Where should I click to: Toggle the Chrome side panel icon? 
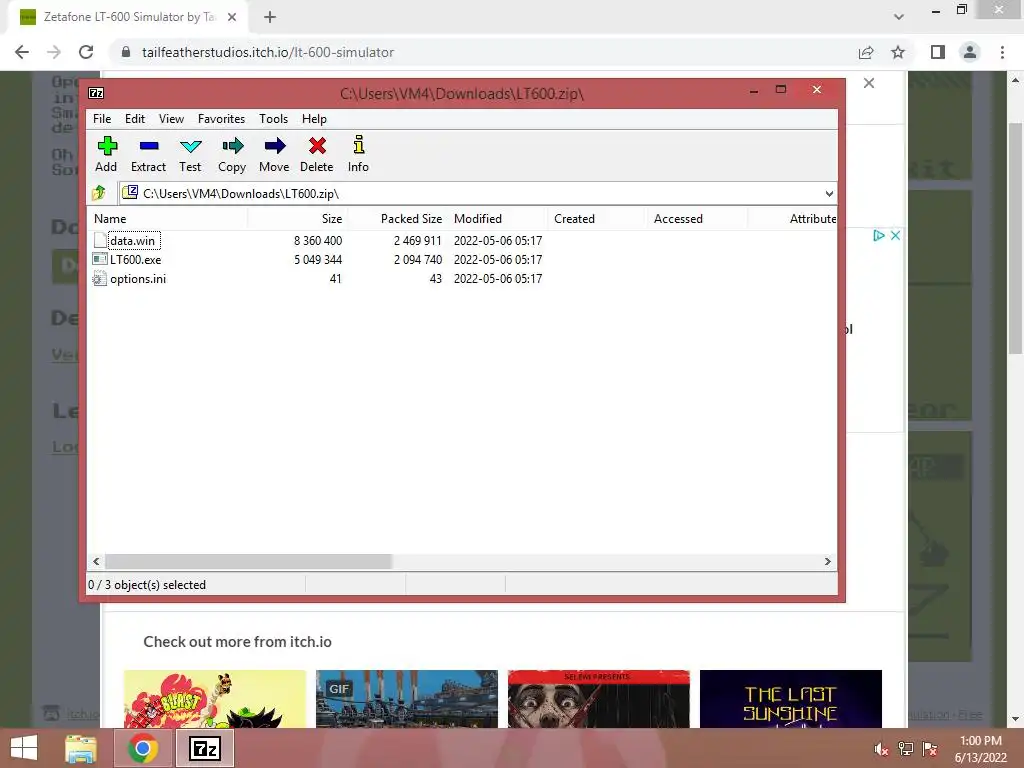point(938,52)
